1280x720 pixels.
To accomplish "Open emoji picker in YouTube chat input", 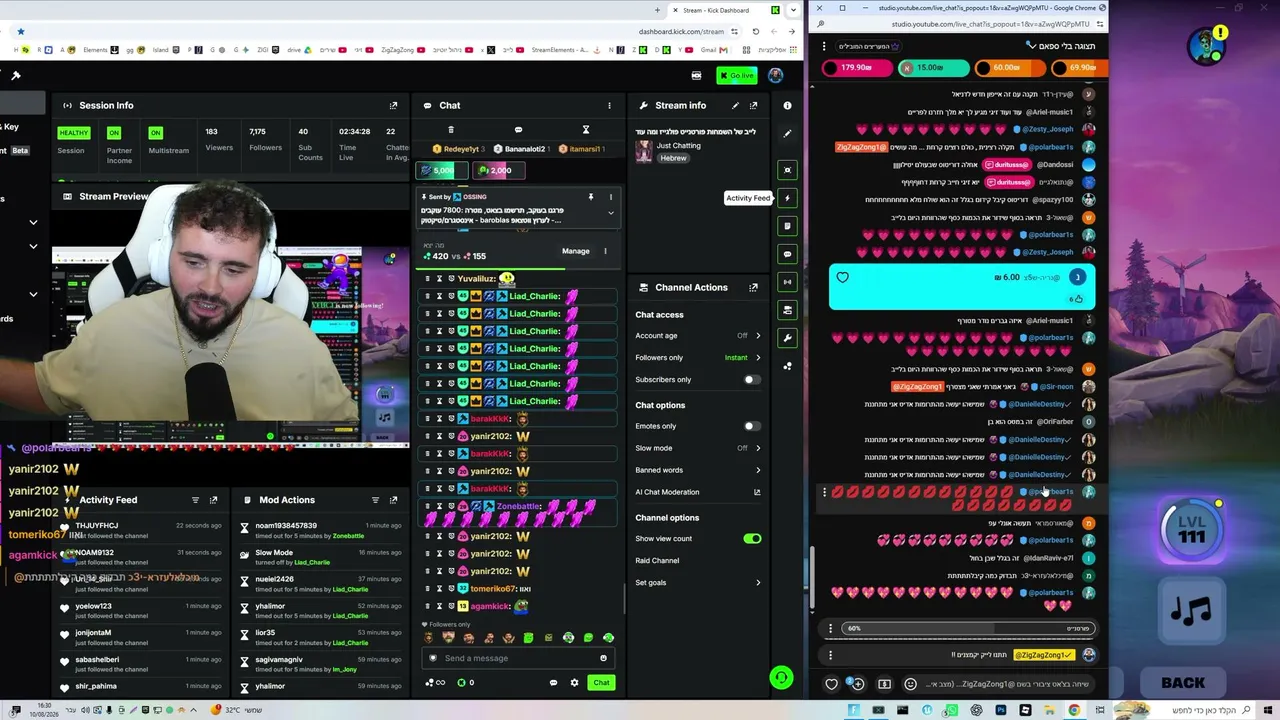I will click(x=910, y=684).
